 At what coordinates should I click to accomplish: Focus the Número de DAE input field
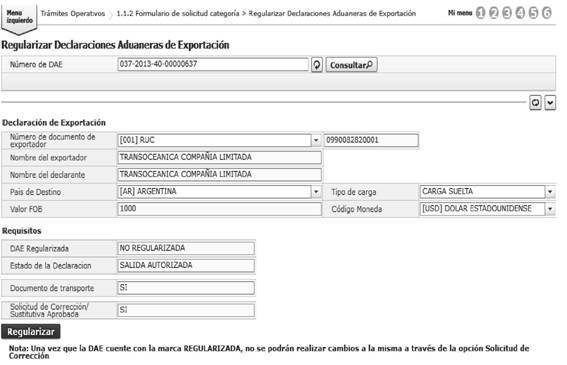tap(213, 64)
